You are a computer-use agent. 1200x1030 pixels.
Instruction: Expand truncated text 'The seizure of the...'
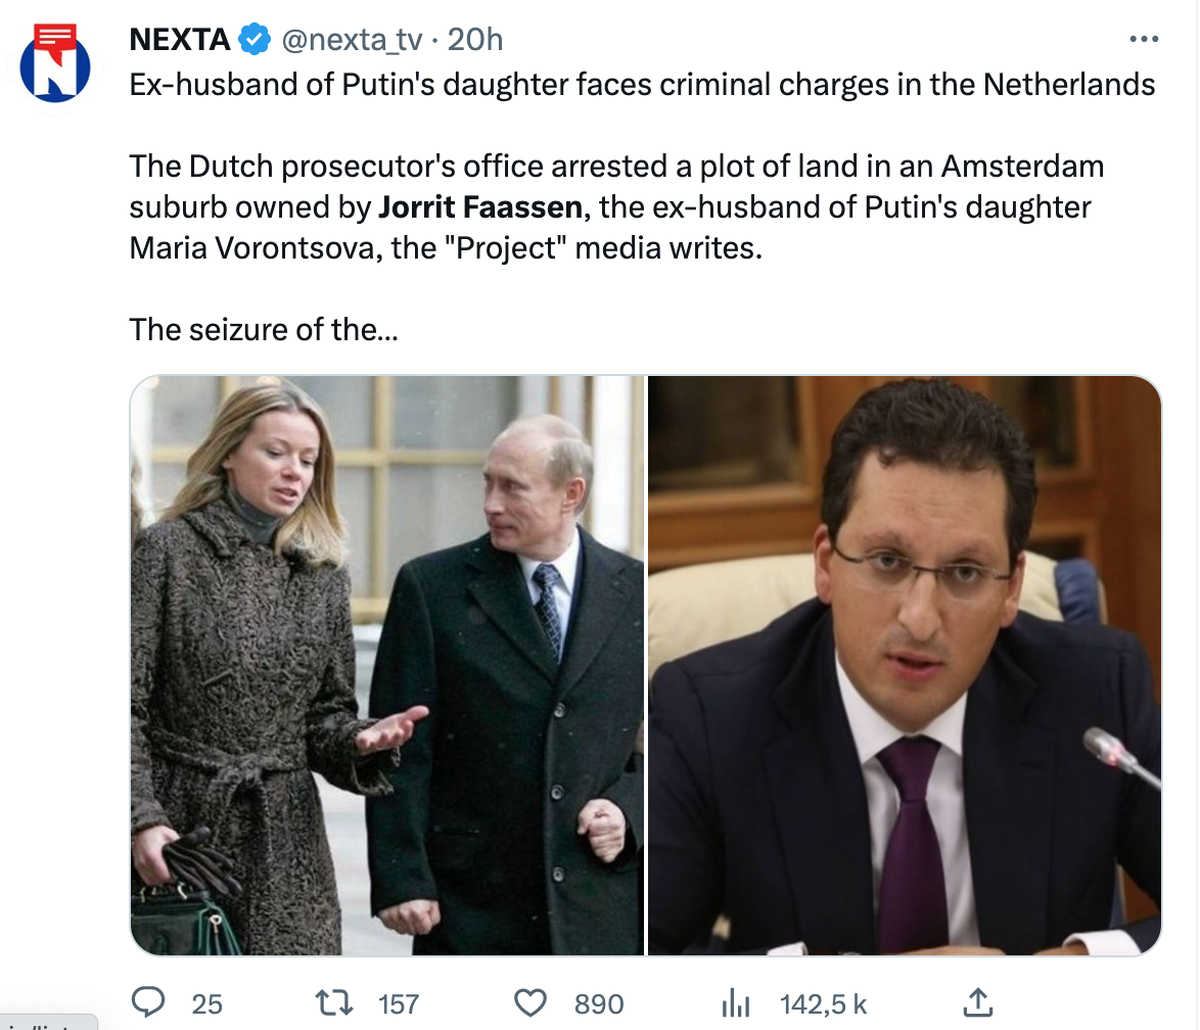click(x=263, y=329)
